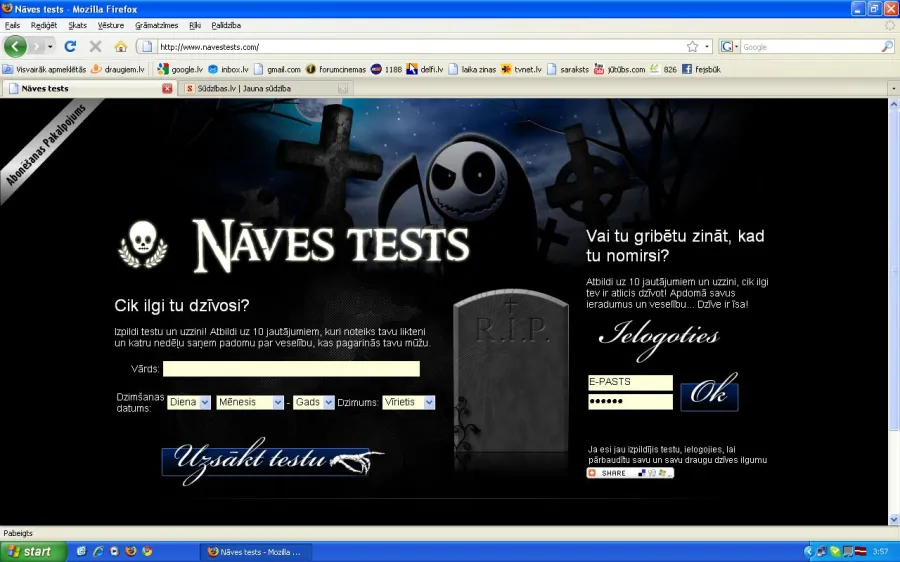Image resolution: width=900 pixels, height=562 pixels.
Task: Click the Google search box
Action: point(810,47)
